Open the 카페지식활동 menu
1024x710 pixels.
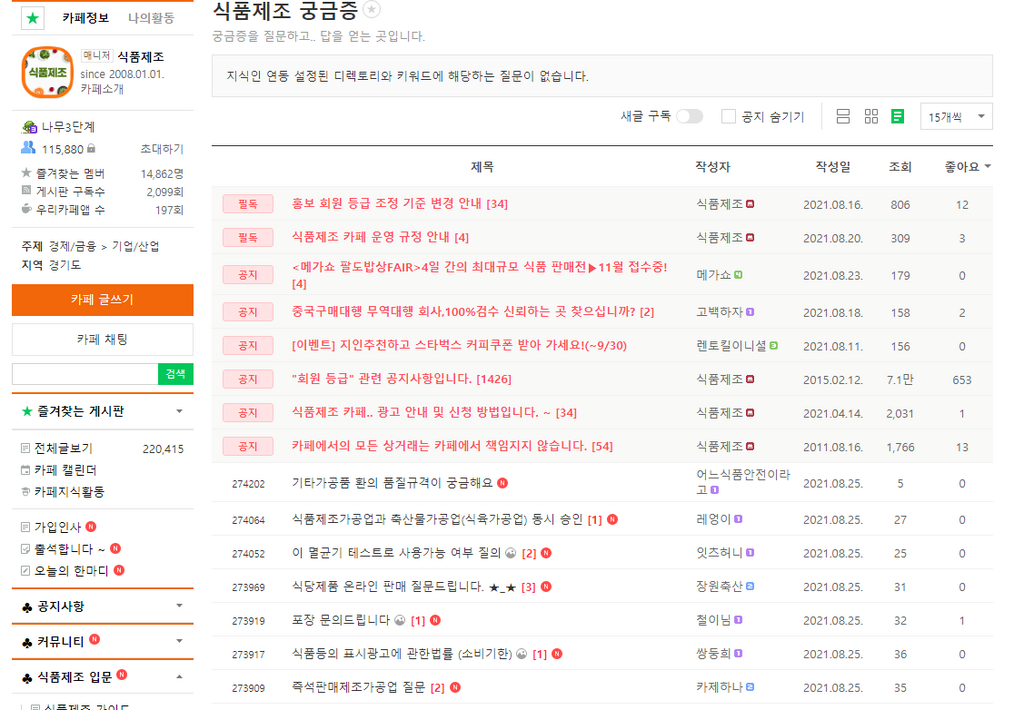[69, 491]
